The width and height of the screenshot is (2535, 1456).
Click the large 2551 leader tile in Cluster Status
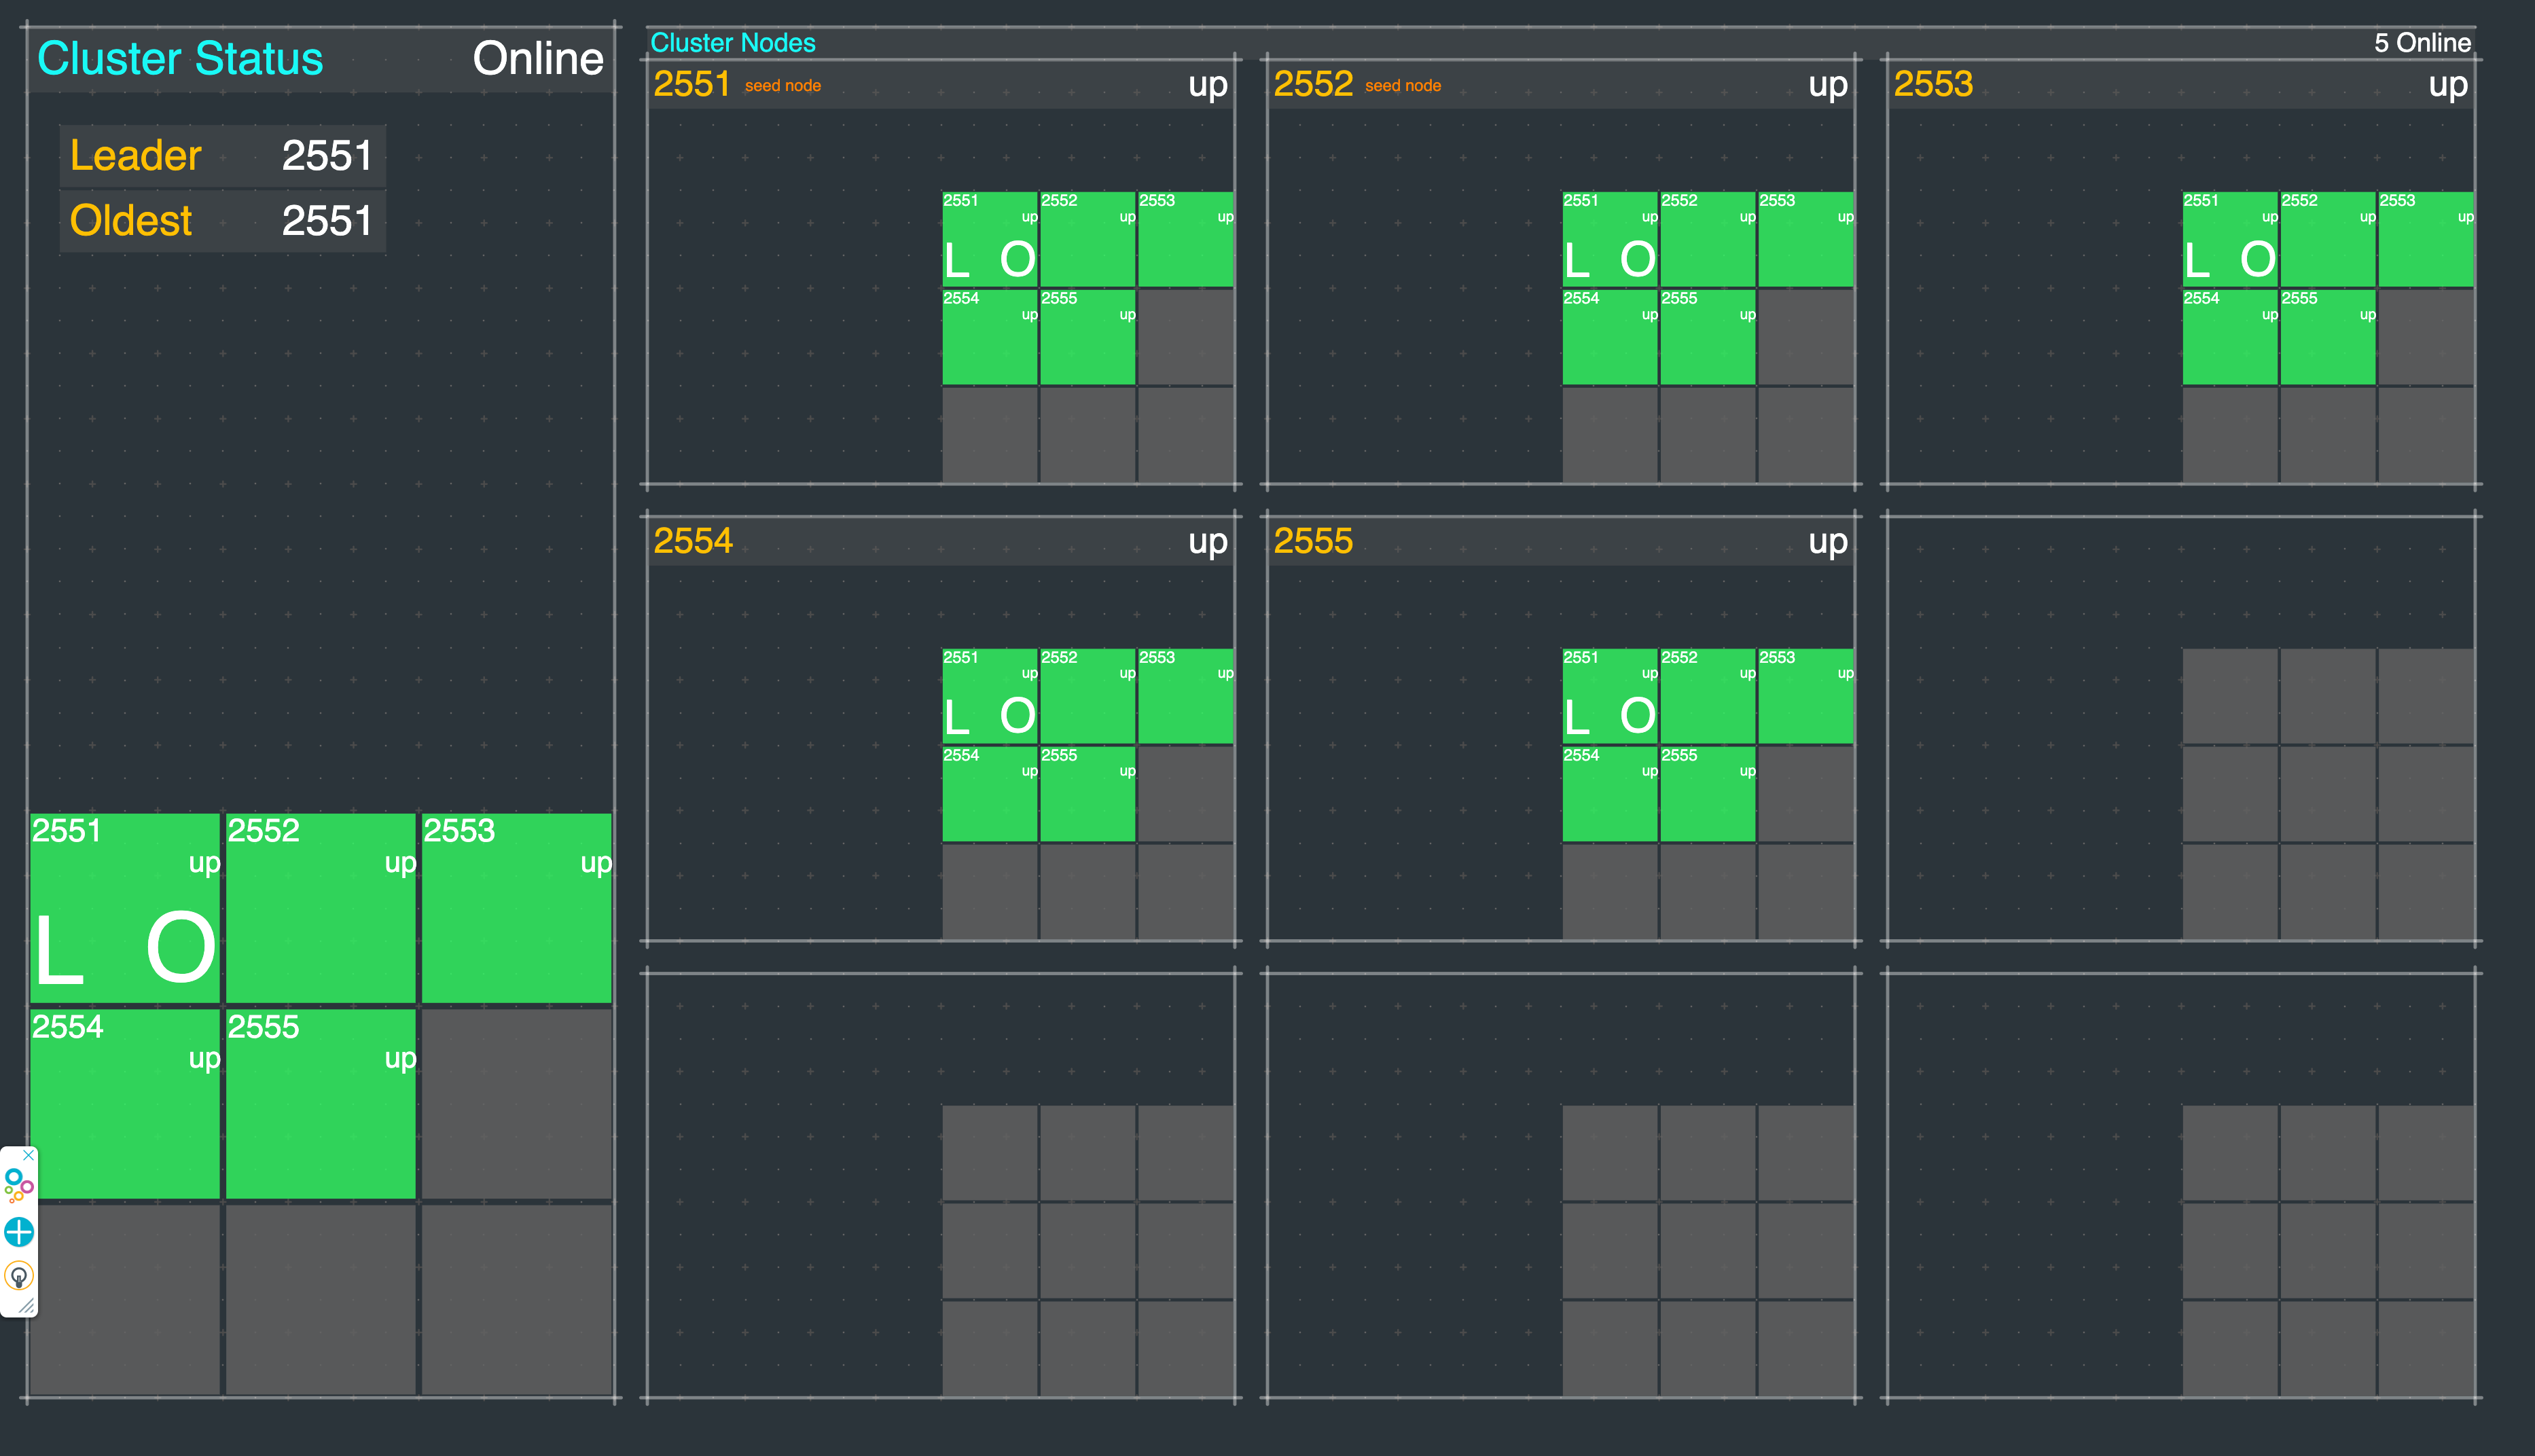click(x=125, y=908)
